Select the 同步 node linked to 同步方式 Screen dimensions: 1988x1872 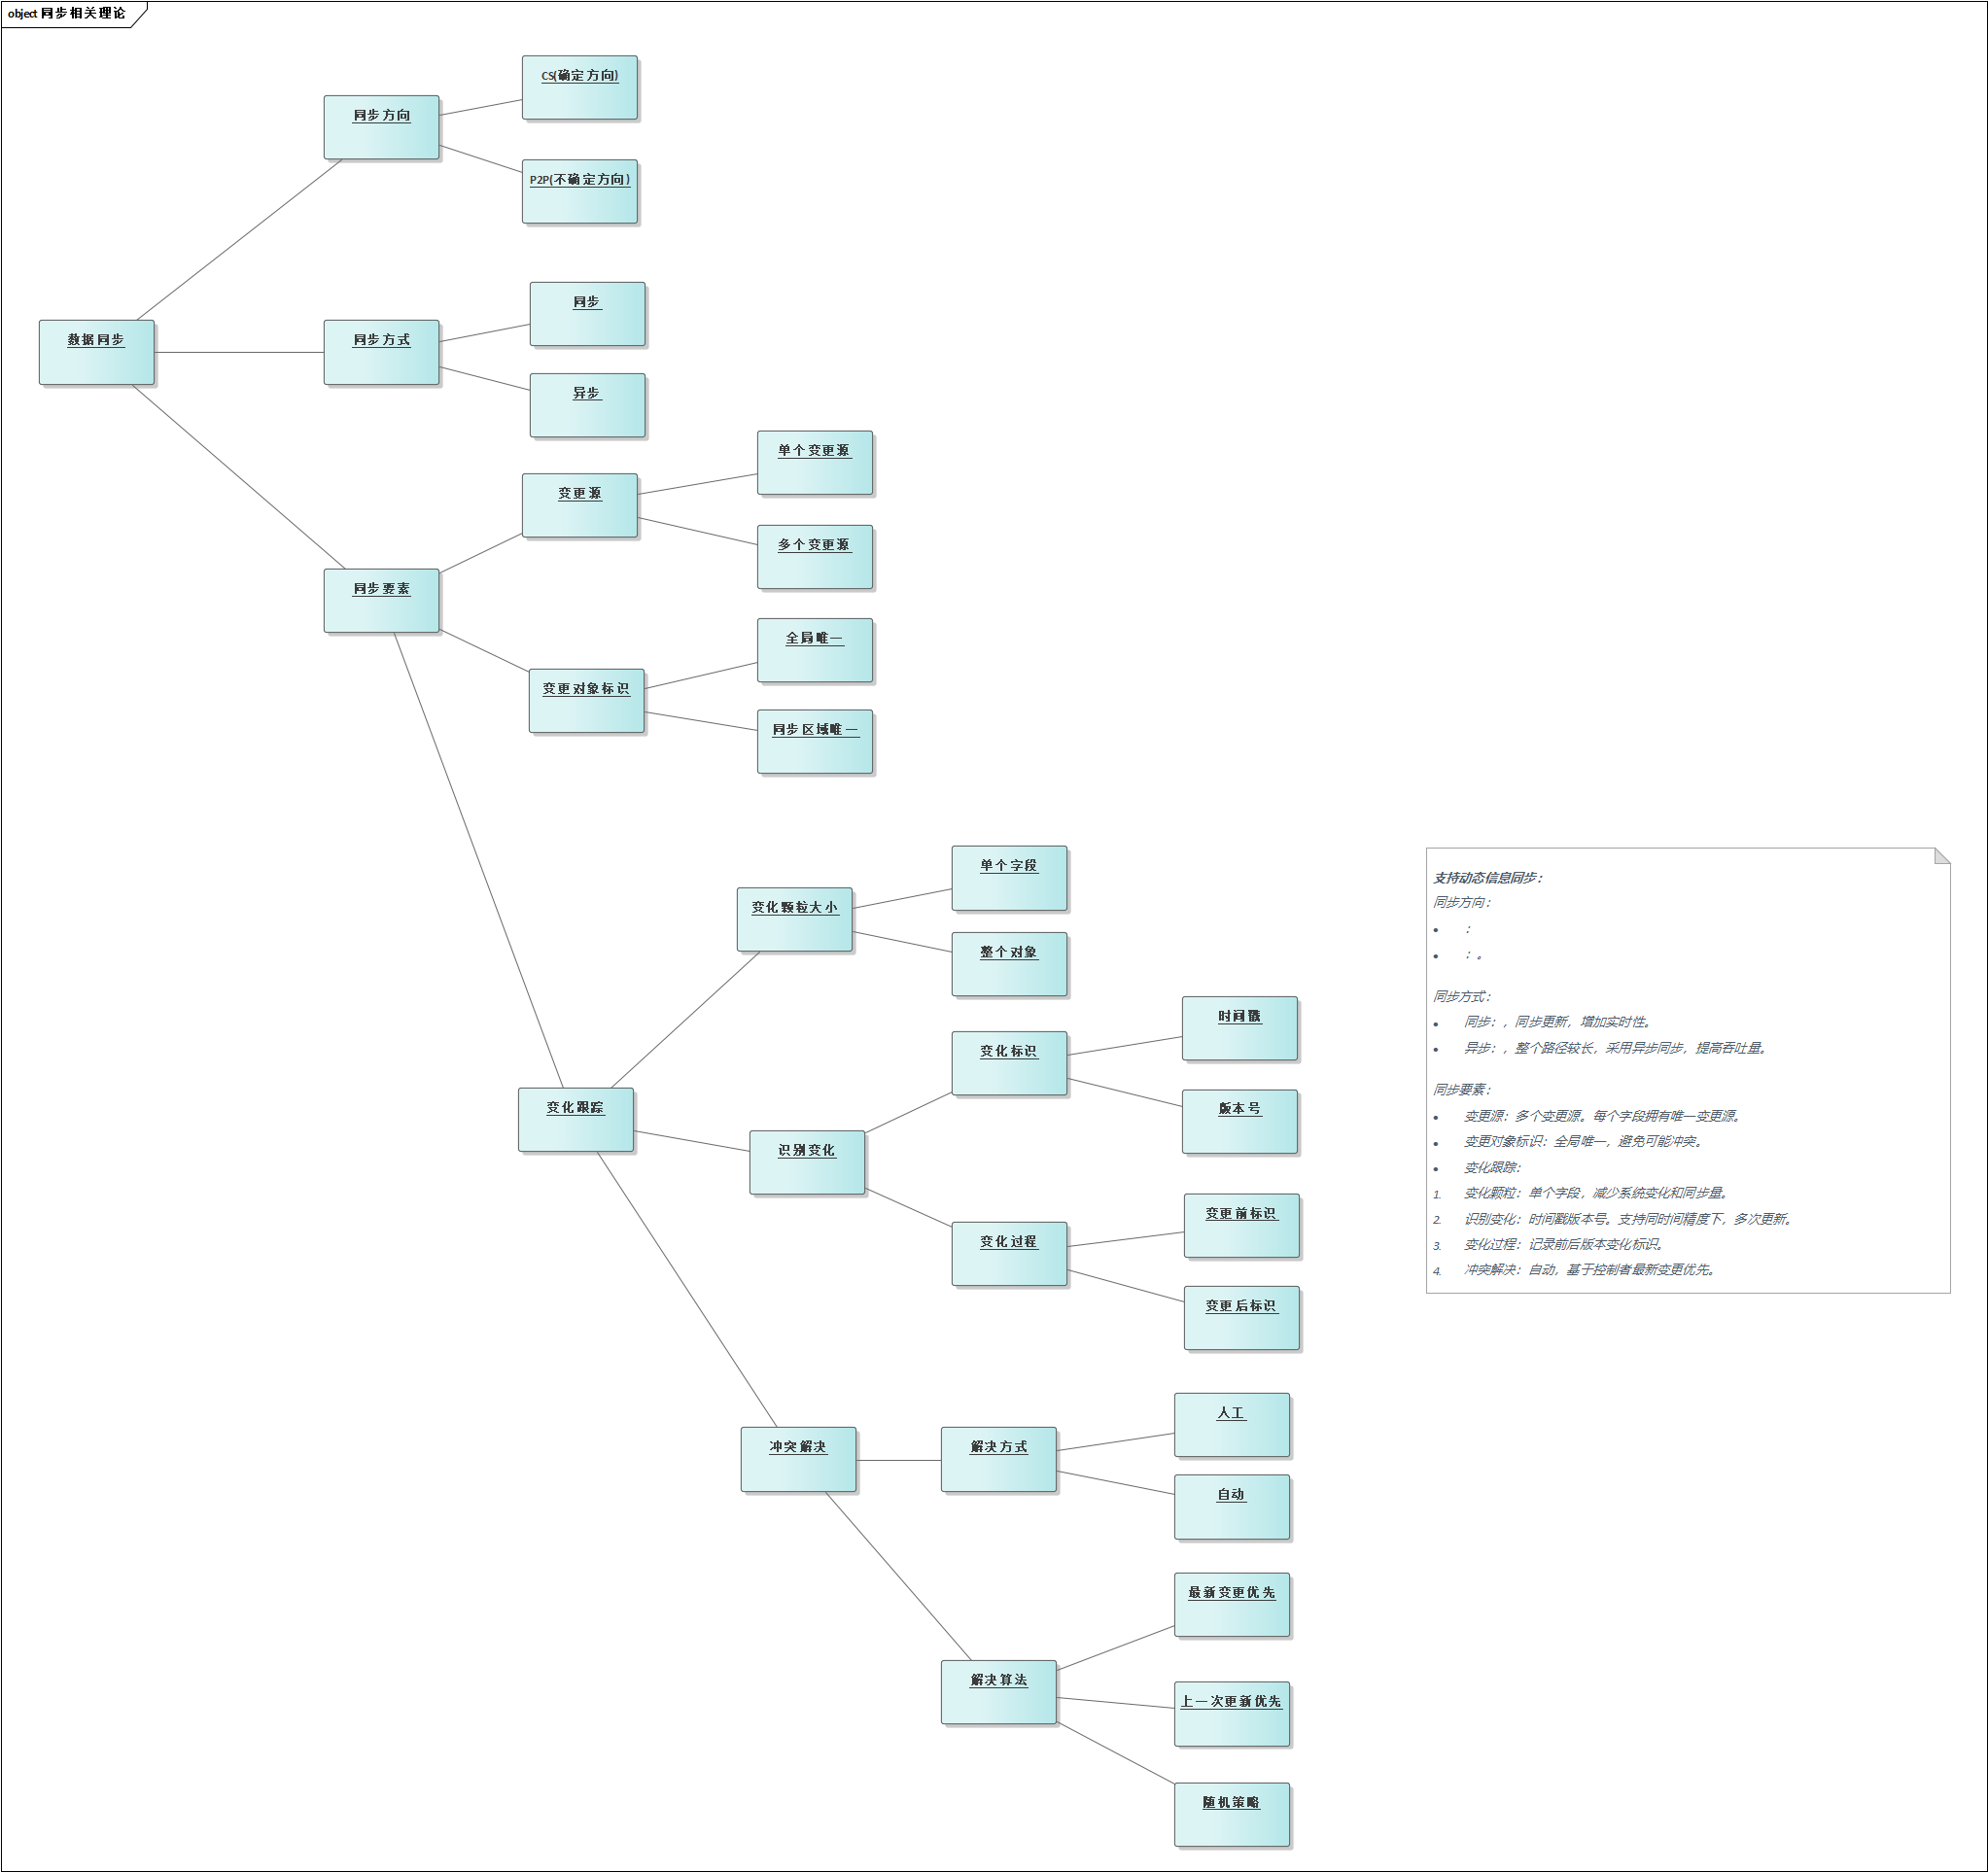point(588,314)
